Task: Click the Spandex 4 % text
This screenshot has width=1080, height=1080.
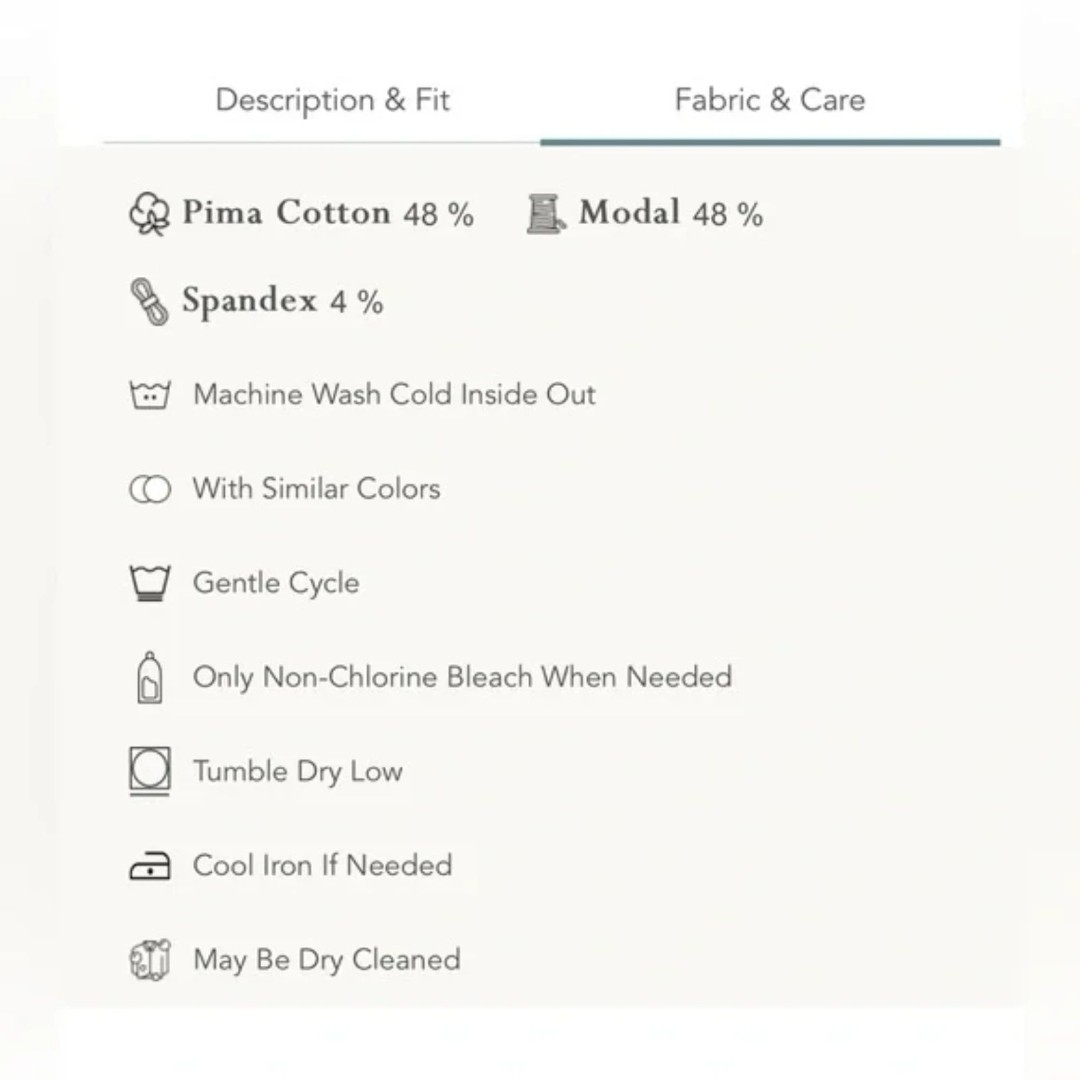Action: coord(282,302)
